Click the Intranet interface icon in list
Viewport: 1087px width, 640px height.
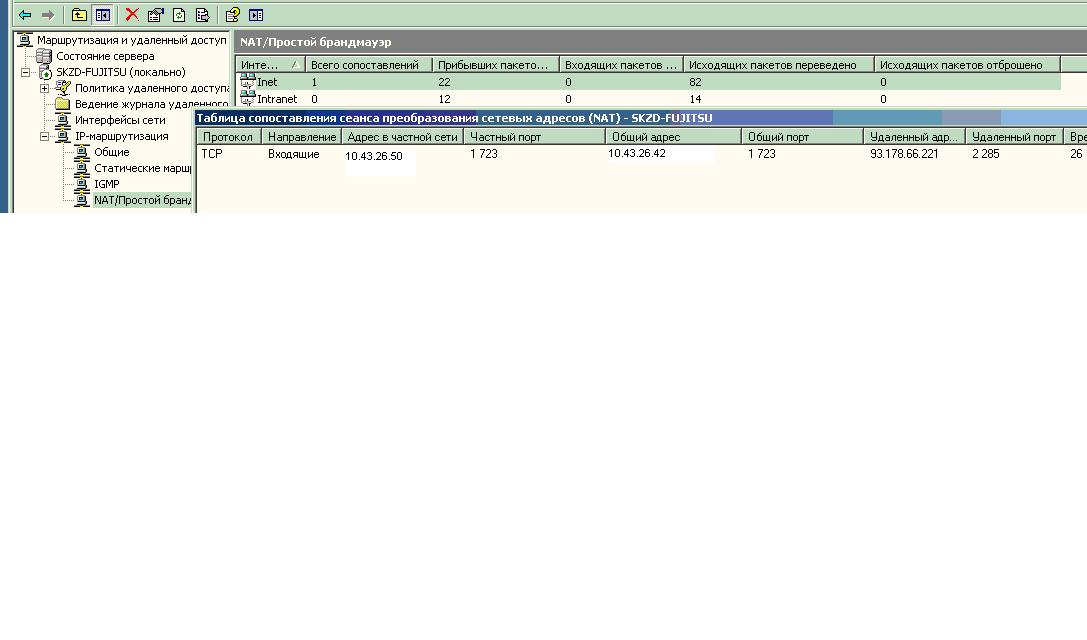pyautogui.click(x=247, y=99)
